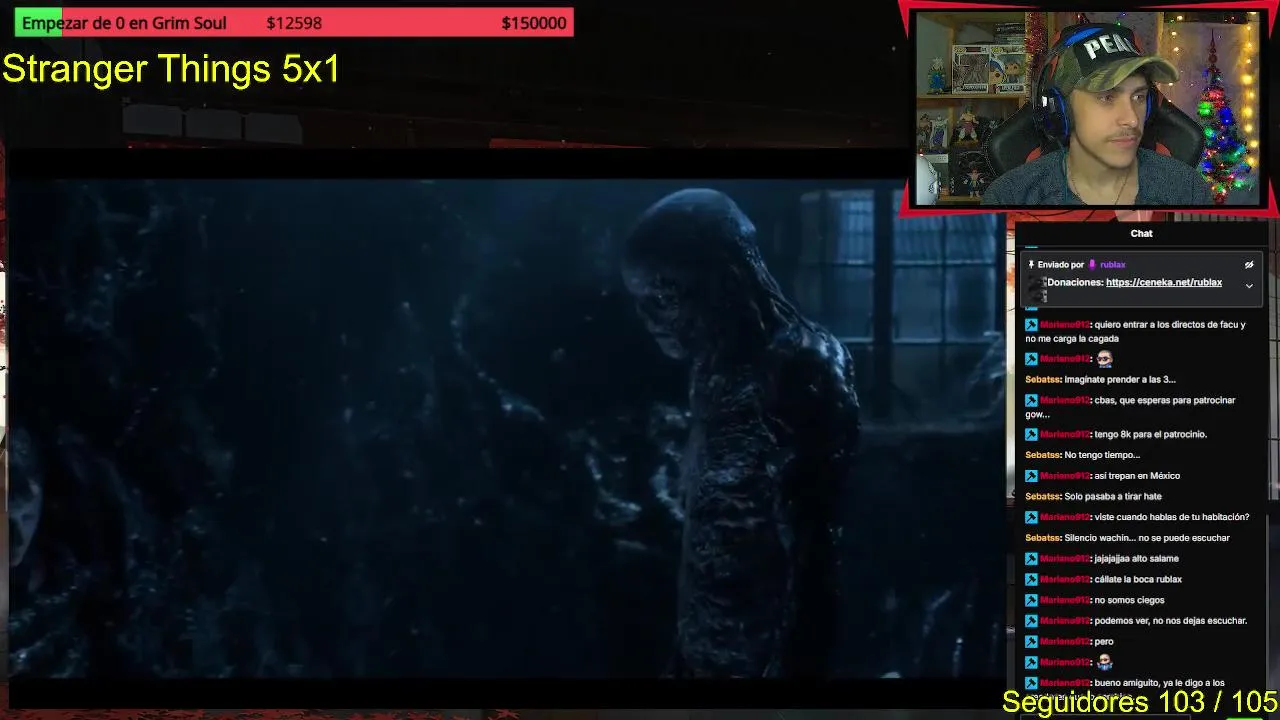Click moderator badge on 'podemos ver' message
This screenshot has width=1280, height=720.
click(x=1031, y=621)
